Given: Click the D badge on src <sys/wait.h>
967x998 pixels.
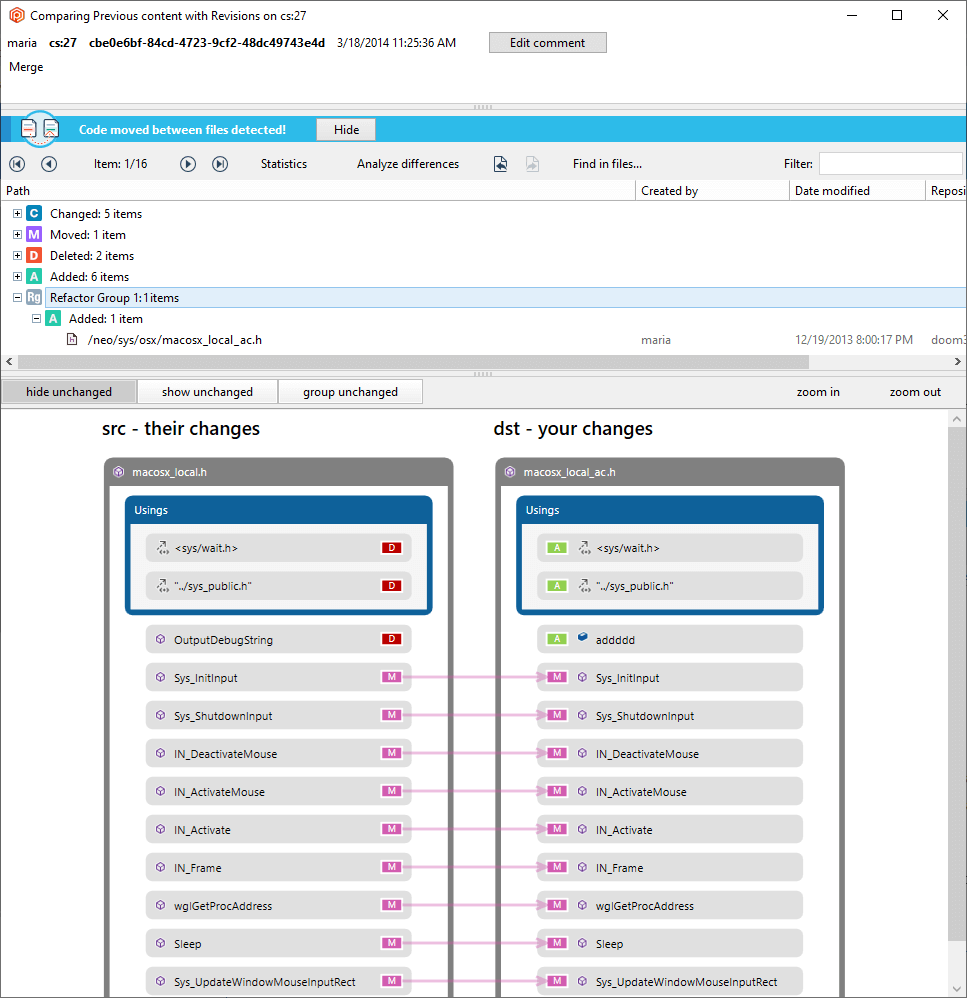Looking at the screenshot, I should (x=392, y=547).
